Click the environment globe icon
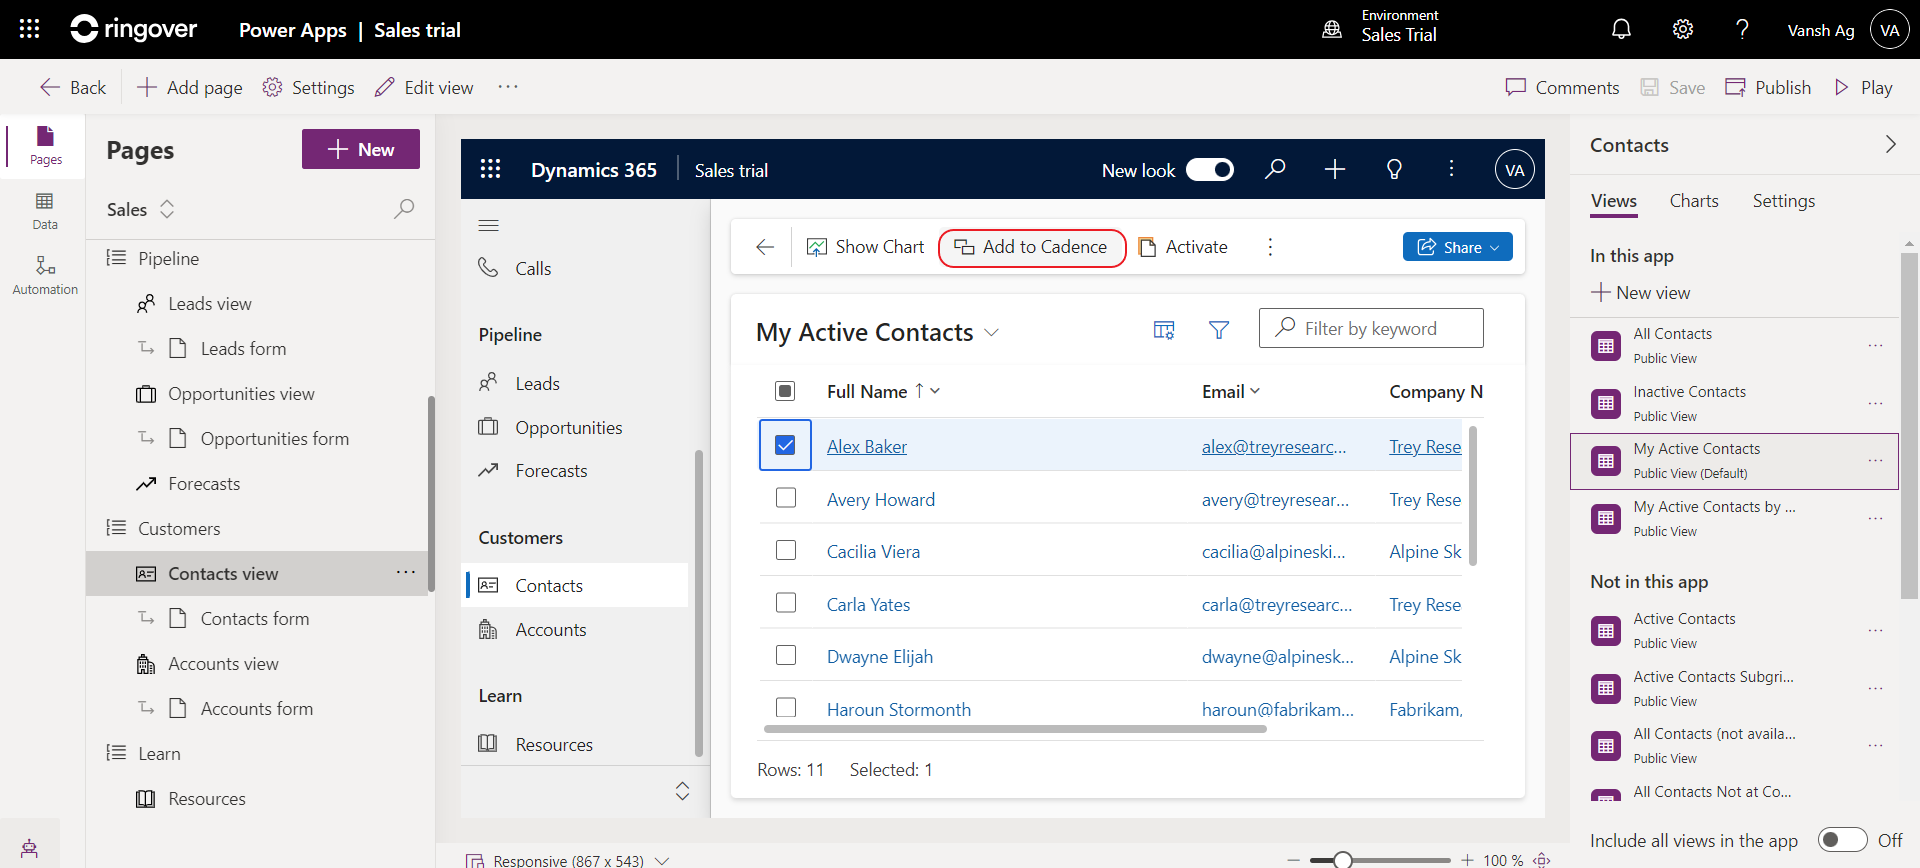This screenshot has width=1920, height=868. [x=1332, y=30]
